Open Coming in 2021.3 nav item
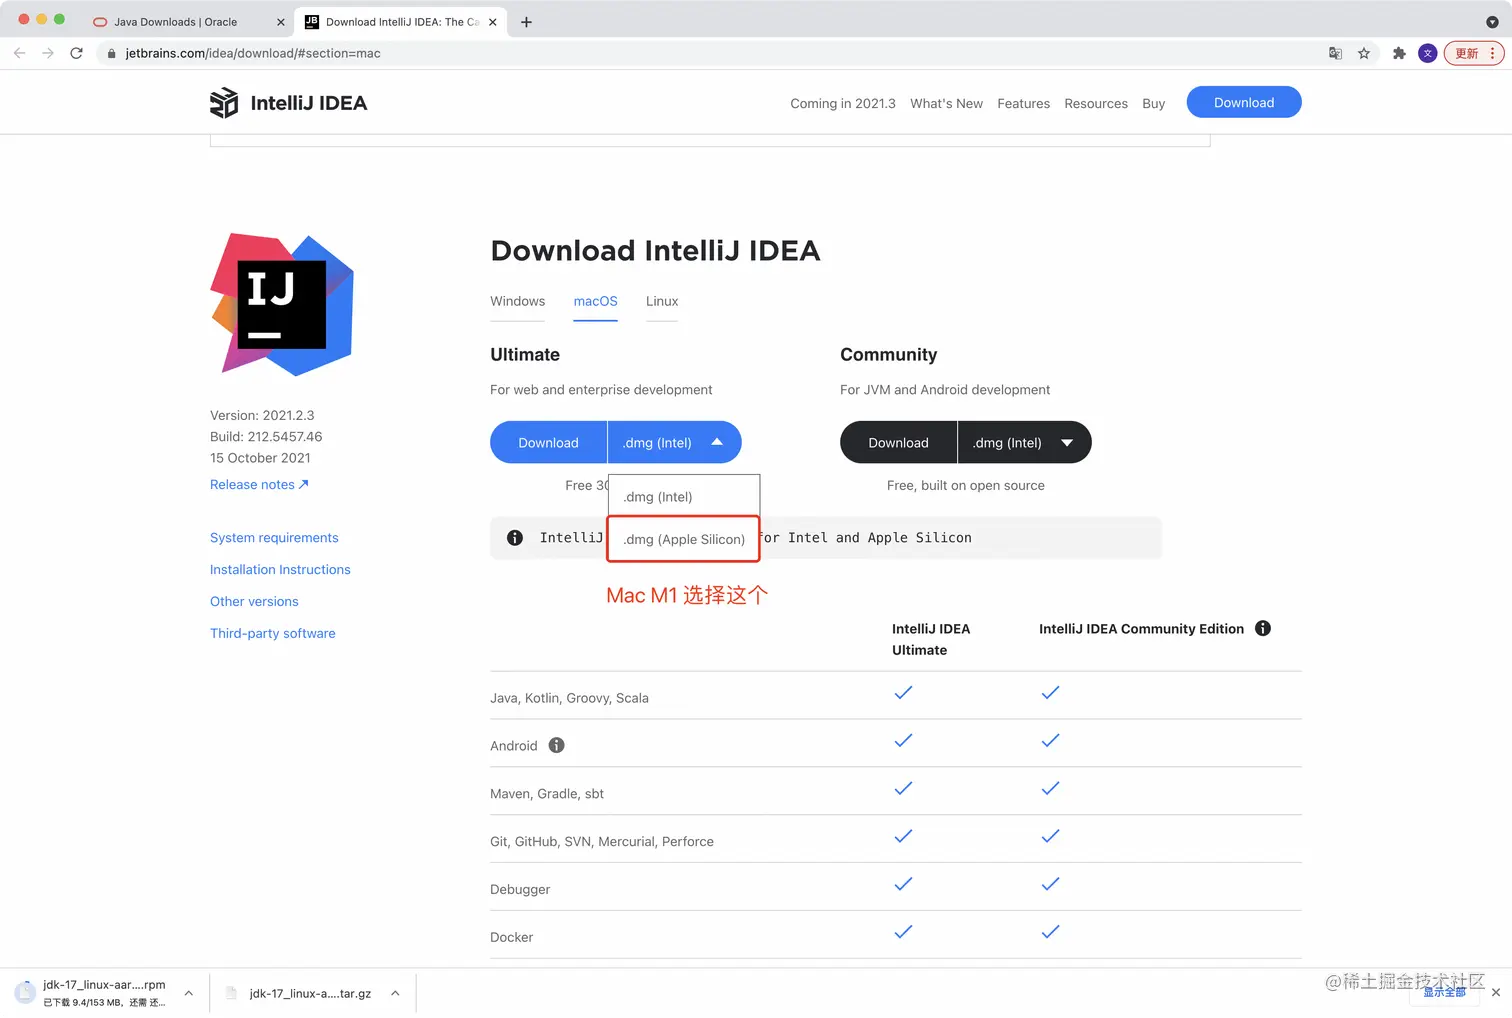1512x1018 pixels. (x=843, y=103)
